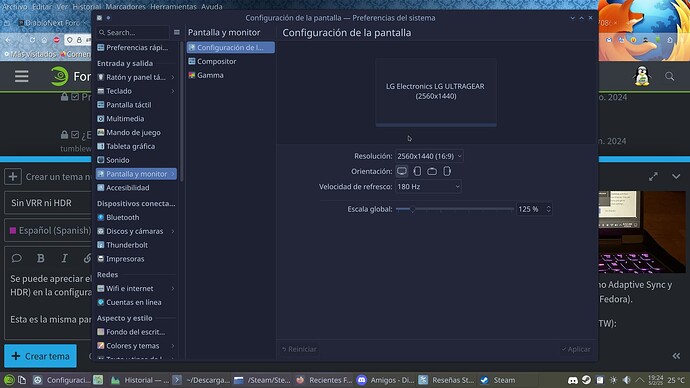Expand the Teclado chevron

(172, 91)
